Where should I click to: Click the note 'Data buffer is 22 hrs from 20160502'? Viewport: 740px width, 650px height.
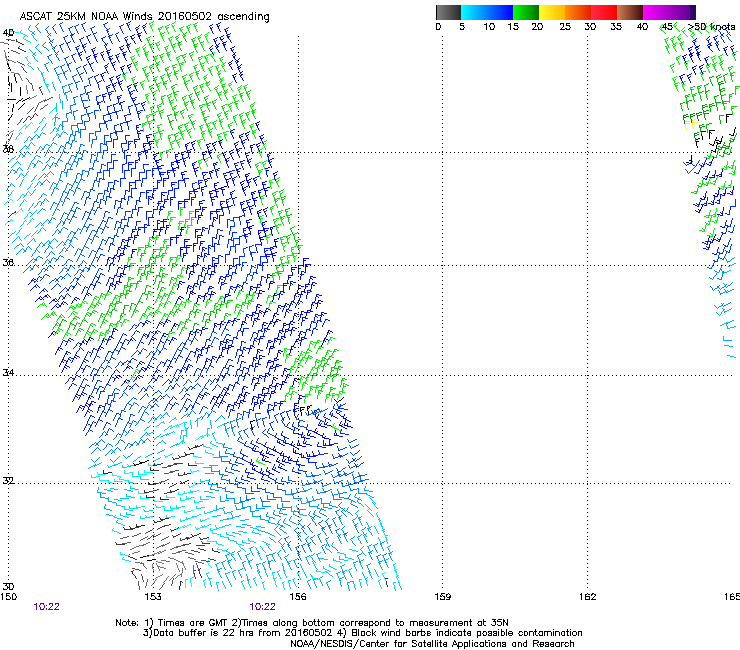242,633
